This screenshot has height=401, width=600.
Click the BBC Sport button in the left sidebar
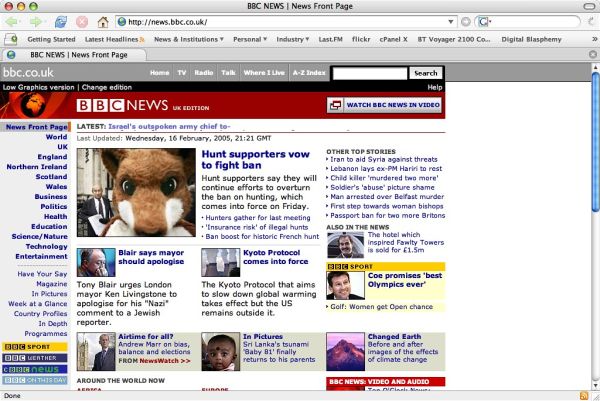tap(35, 347)
